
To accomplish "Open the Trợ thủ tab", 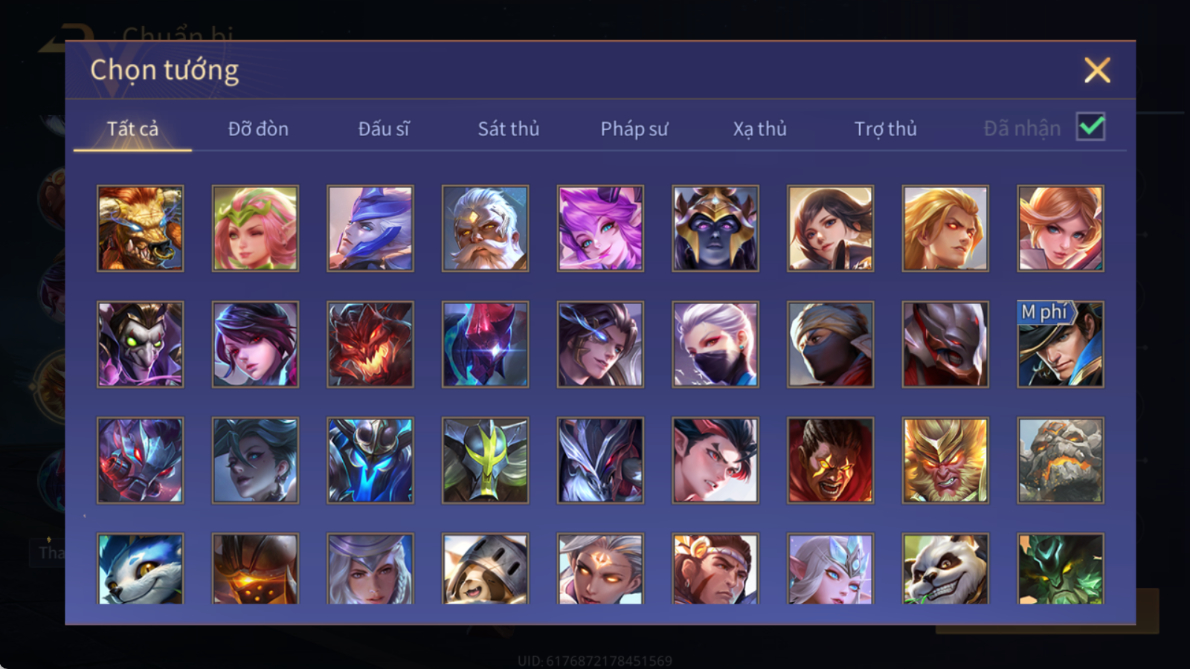I will coord(886,129).
